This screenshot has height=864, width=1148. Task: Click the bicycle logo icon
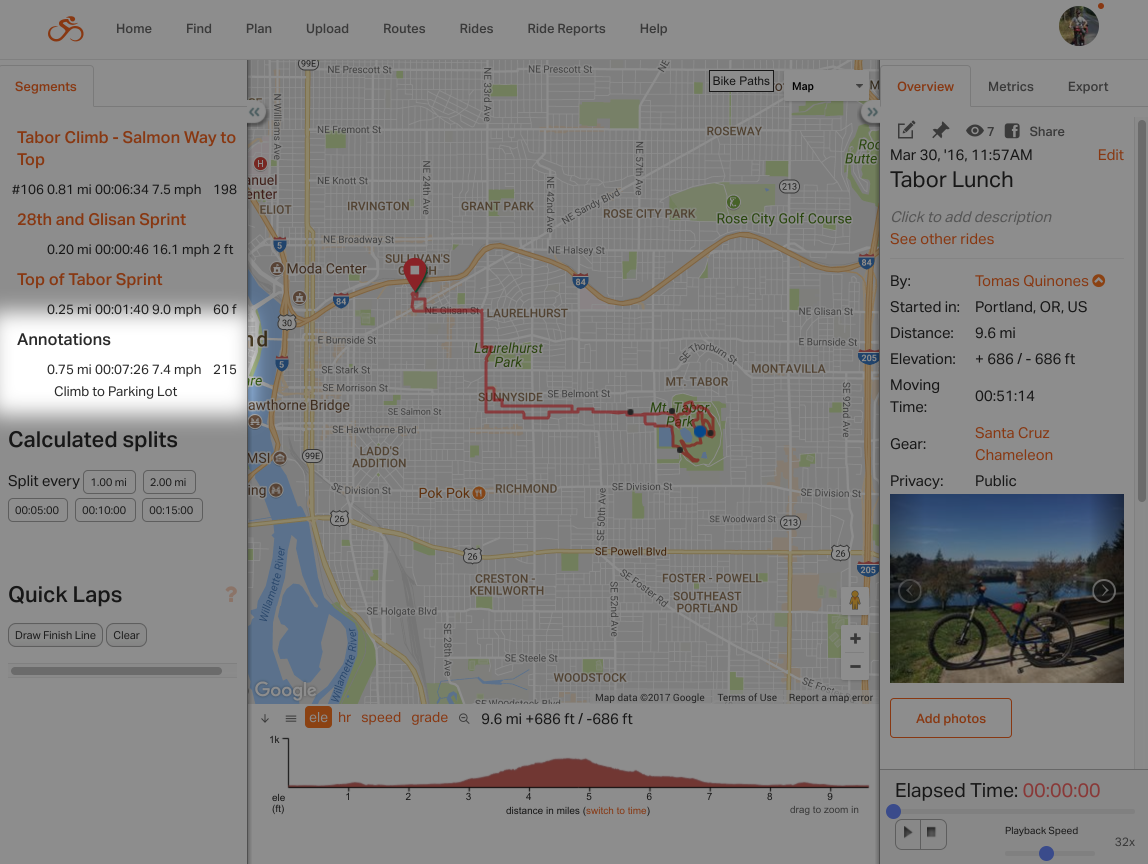[x=66, y=29]
